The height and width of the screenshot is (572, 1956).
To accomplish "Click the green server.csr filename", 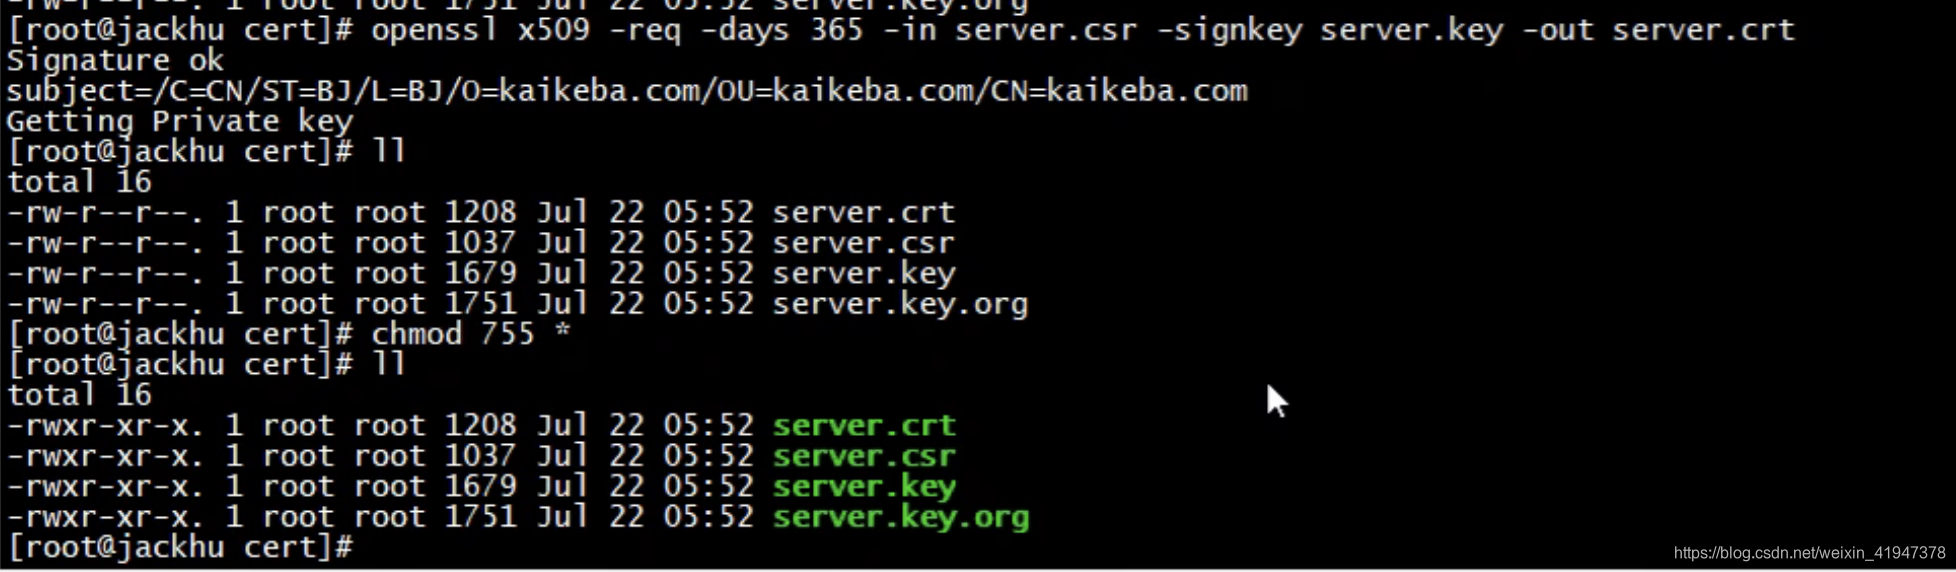I will [864, 457].
